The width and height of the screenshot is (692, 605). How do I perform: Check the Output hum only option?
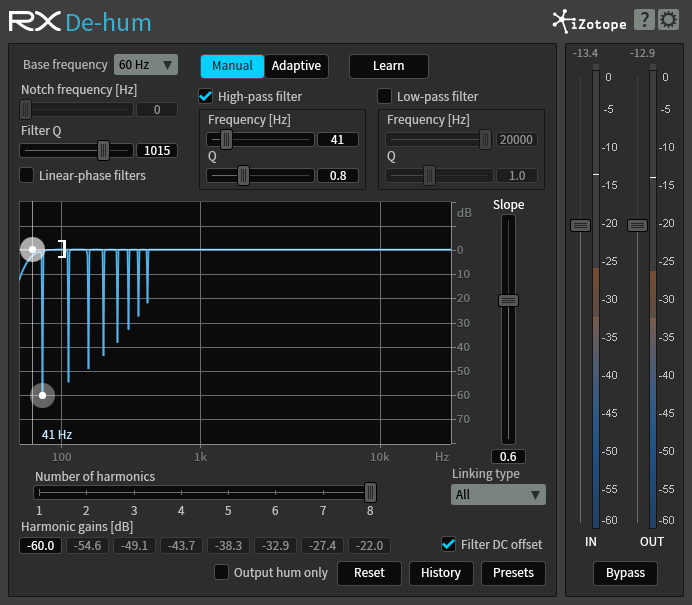pyautogui.click(x=222, y=573)
